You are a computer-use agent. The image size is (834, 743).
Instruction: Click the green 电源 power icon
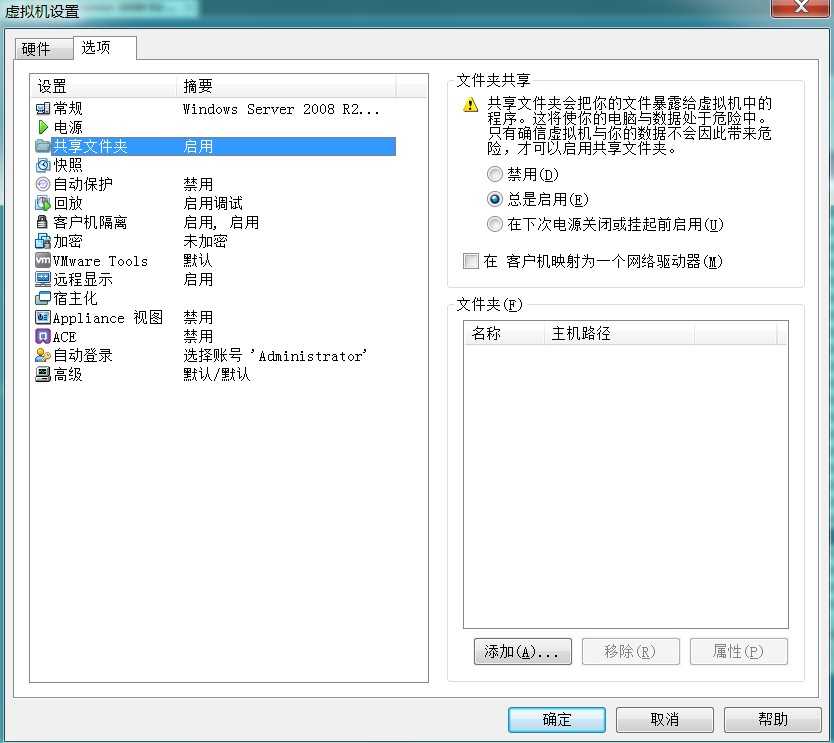tap(43, 127)
